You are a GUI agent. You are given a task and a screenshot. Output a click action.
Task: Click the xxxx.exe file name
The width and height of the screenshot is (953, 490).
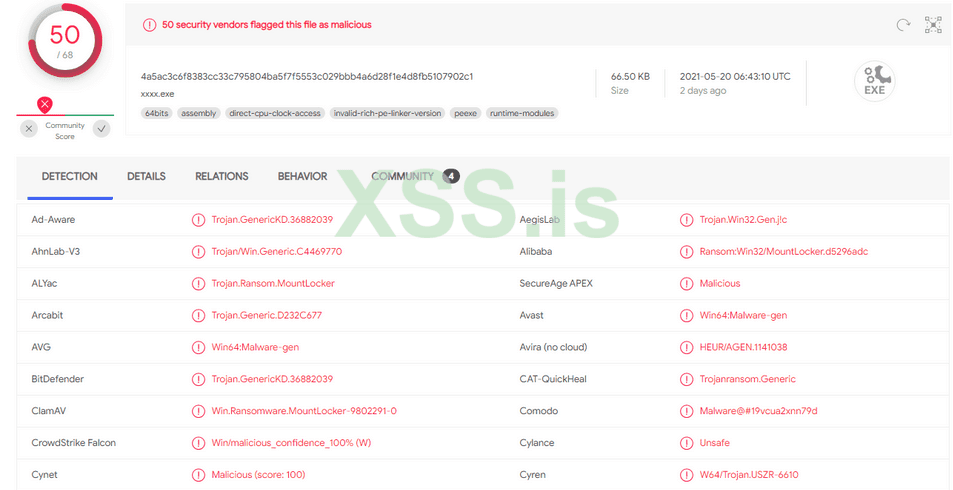157,95
